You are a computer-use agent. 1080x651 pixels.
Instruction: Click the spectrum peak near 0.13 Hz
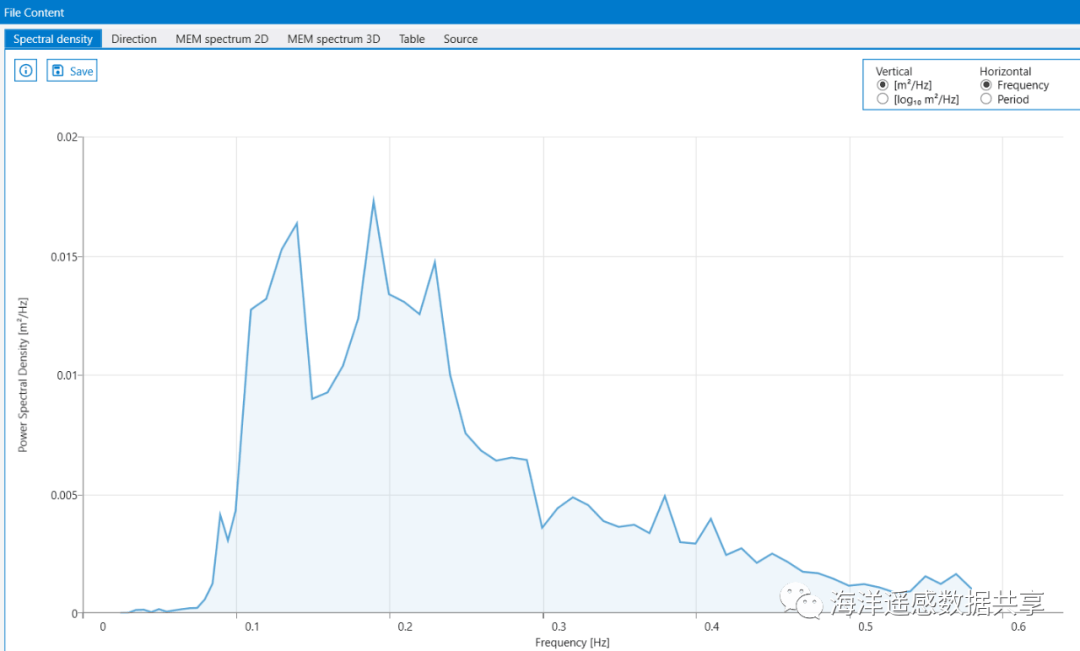(297, 223)
